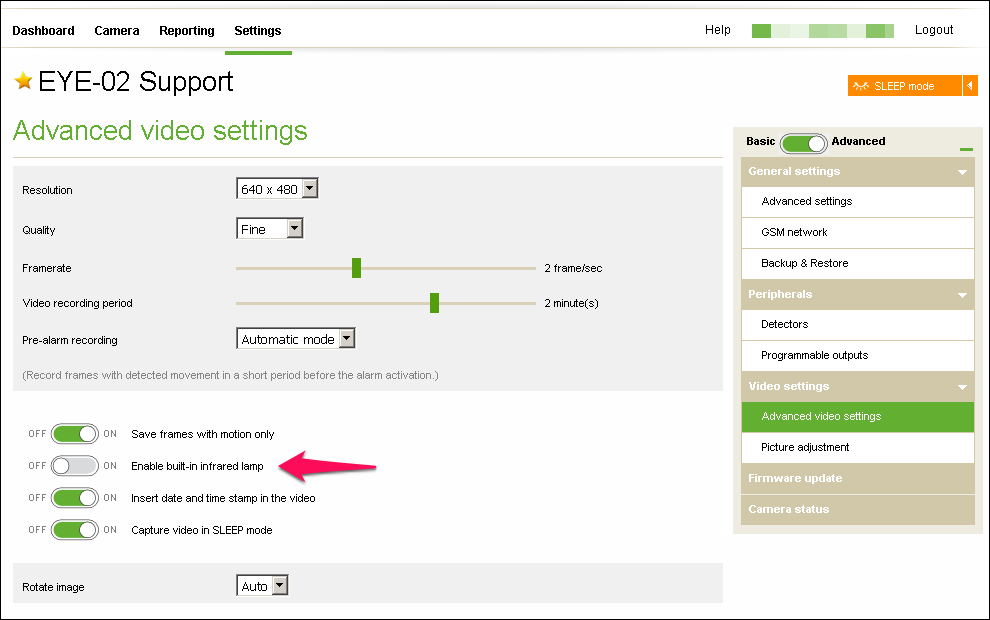The image size is (990, 620).
Task: Click the Framerate slider handle
Action: click(x=356, y=268)
